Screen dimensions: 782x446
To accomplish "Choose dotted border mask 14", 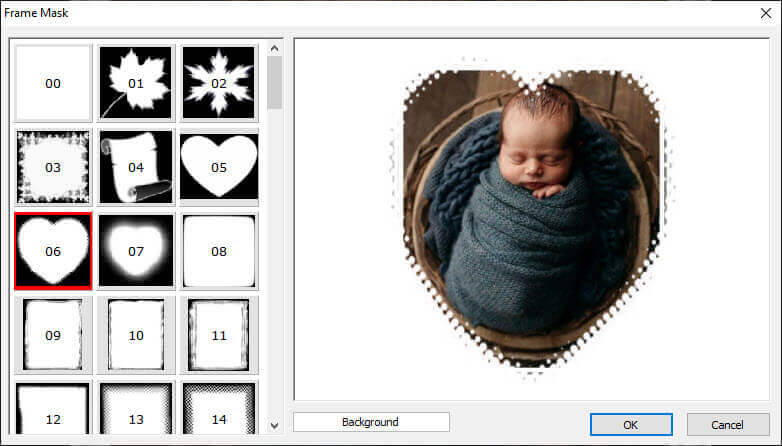I will pyautogui.click(x=218, y=408).
